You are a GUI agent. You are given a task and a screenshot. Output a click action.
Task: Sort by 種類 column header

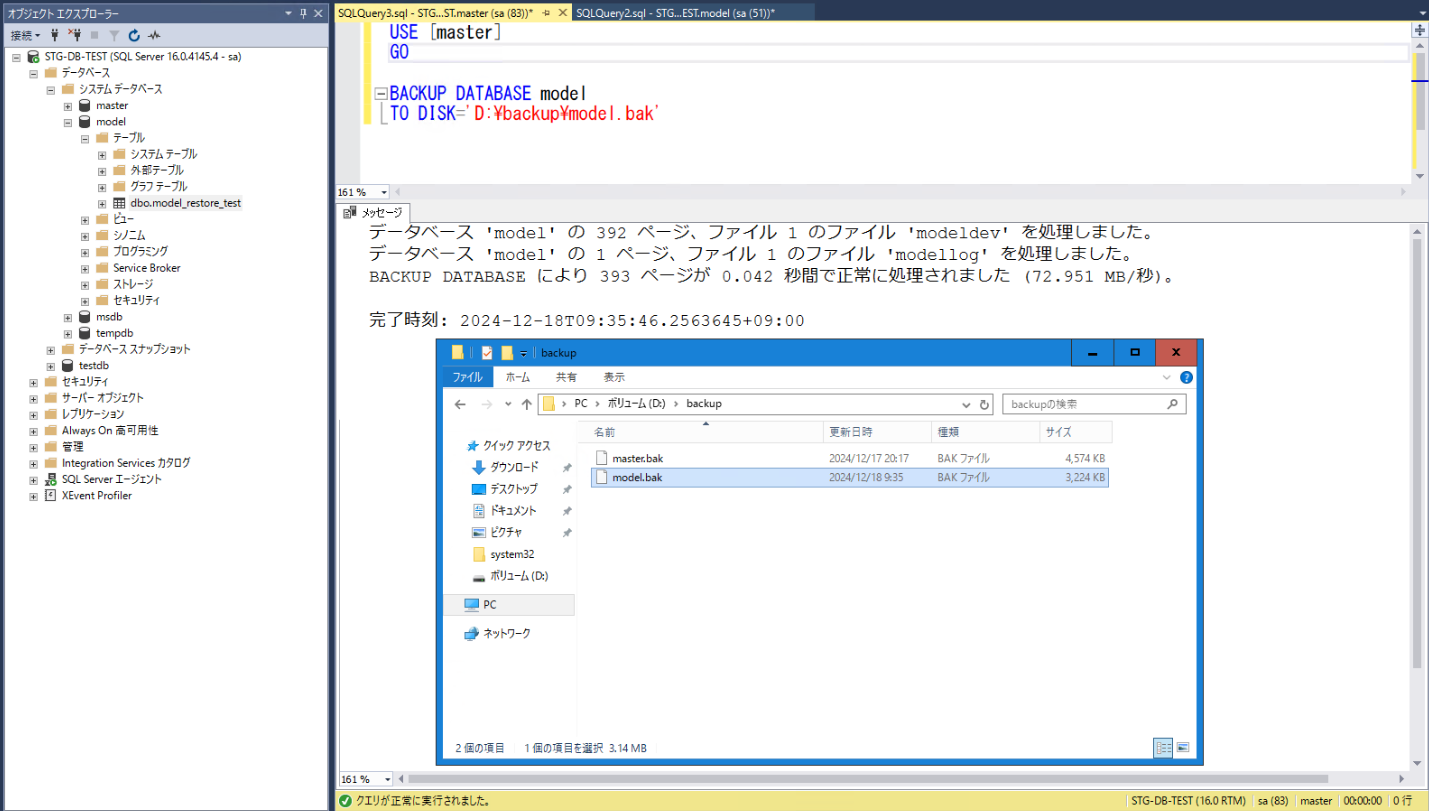pyautogui.click(x=985, y=432)
